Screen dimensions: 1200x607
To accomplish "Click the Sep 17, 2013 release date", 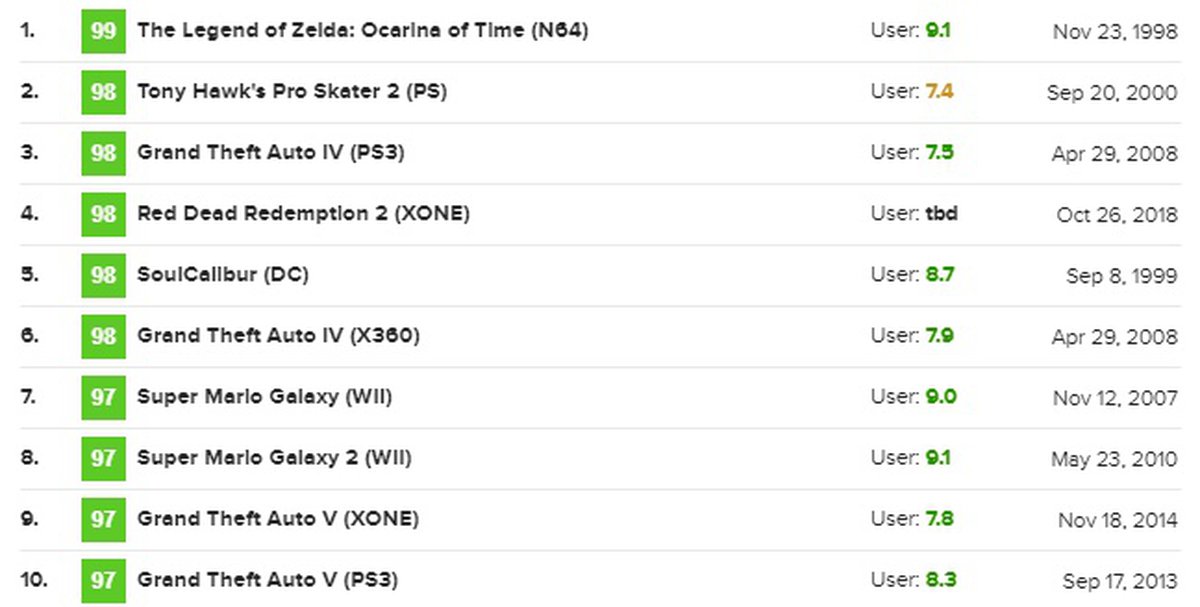I will tap(1120, 581).
